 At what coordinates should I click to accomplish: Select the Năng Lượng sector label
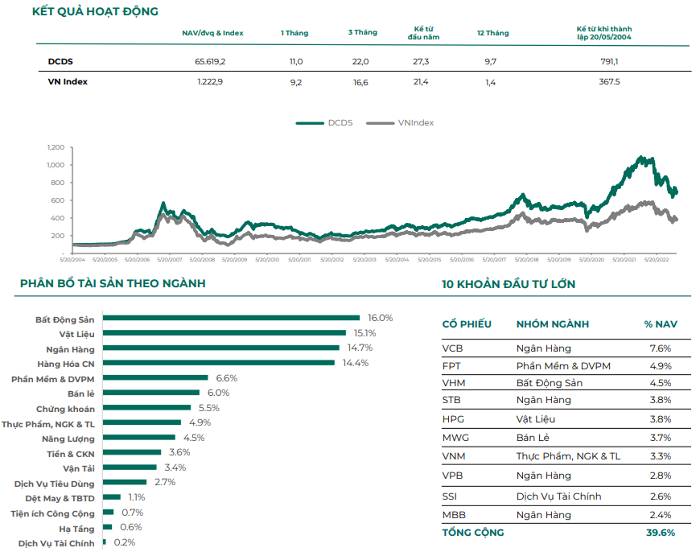point(67,438)
